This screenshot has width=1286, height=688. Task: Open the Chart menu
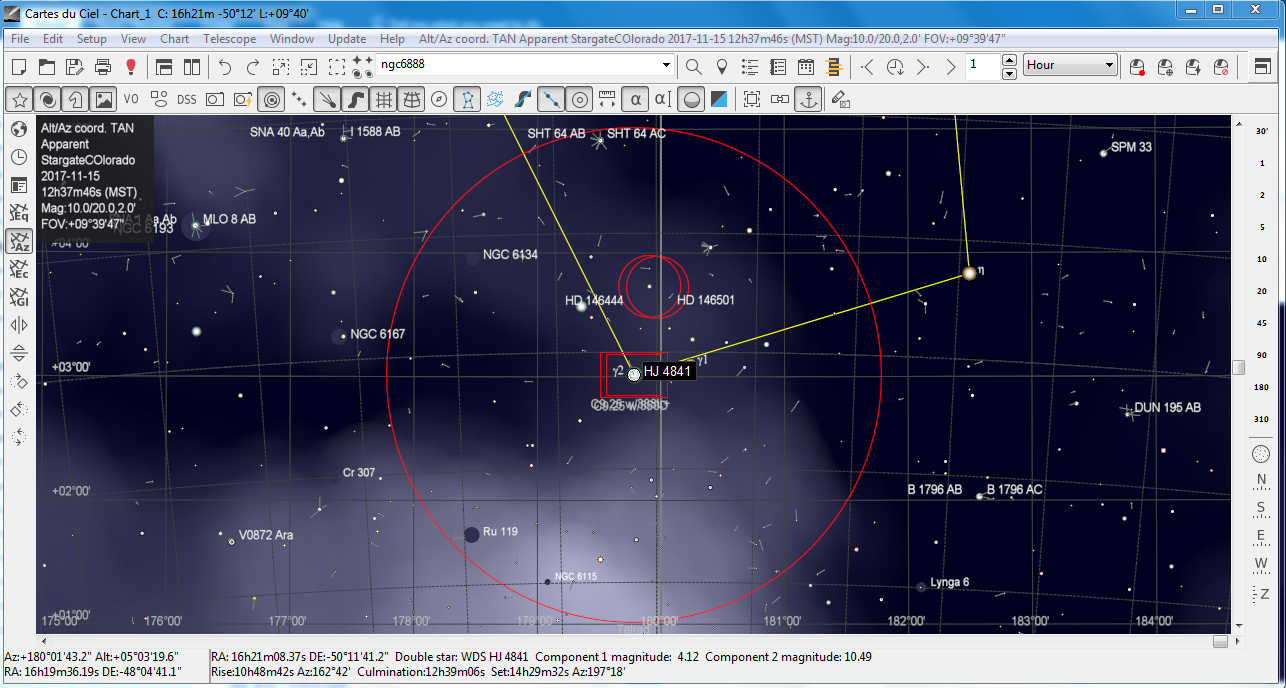174,39
